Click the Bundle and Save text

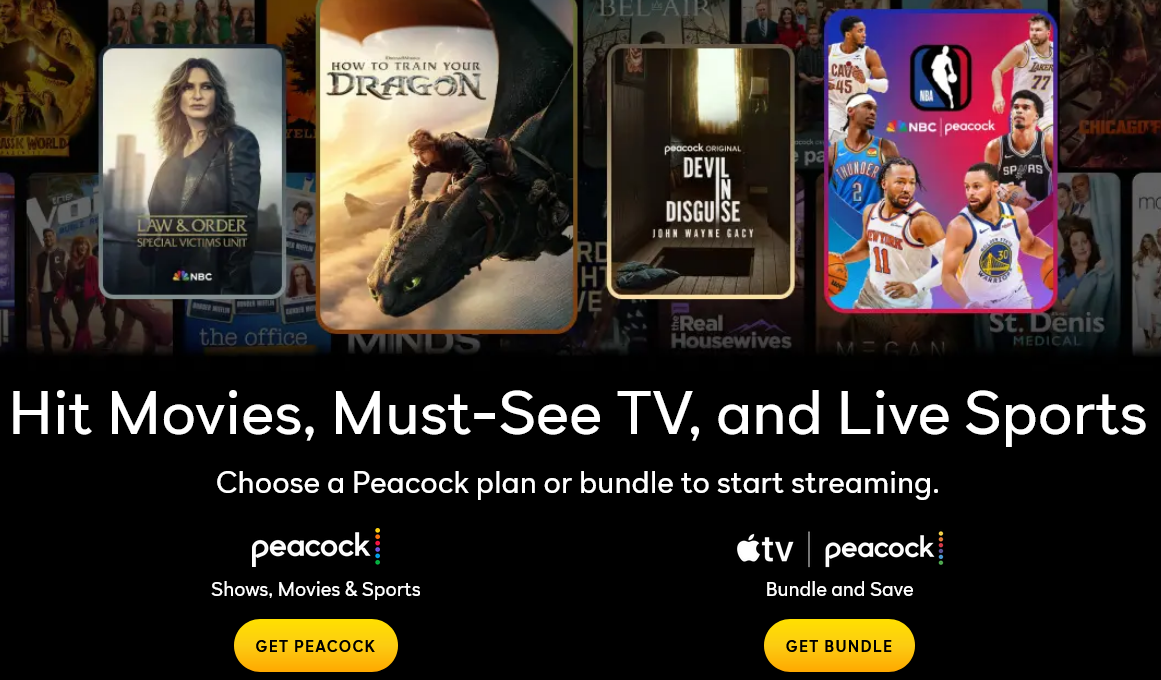839,590
